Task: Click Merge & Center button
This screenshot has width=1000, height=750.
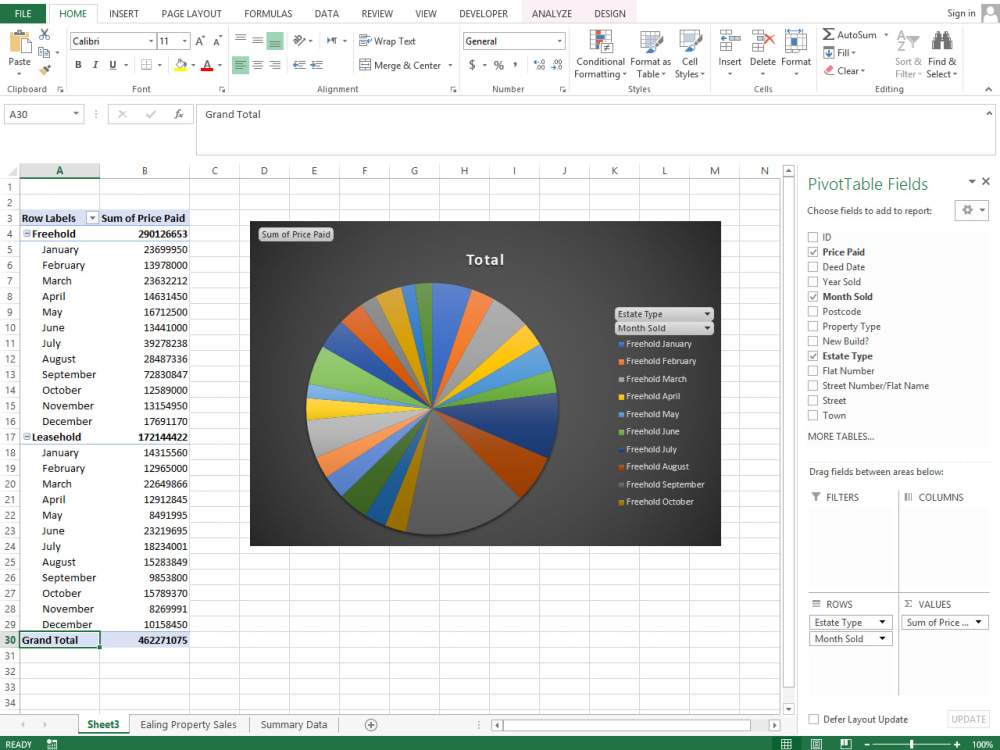Action: [x=400, y=64]
